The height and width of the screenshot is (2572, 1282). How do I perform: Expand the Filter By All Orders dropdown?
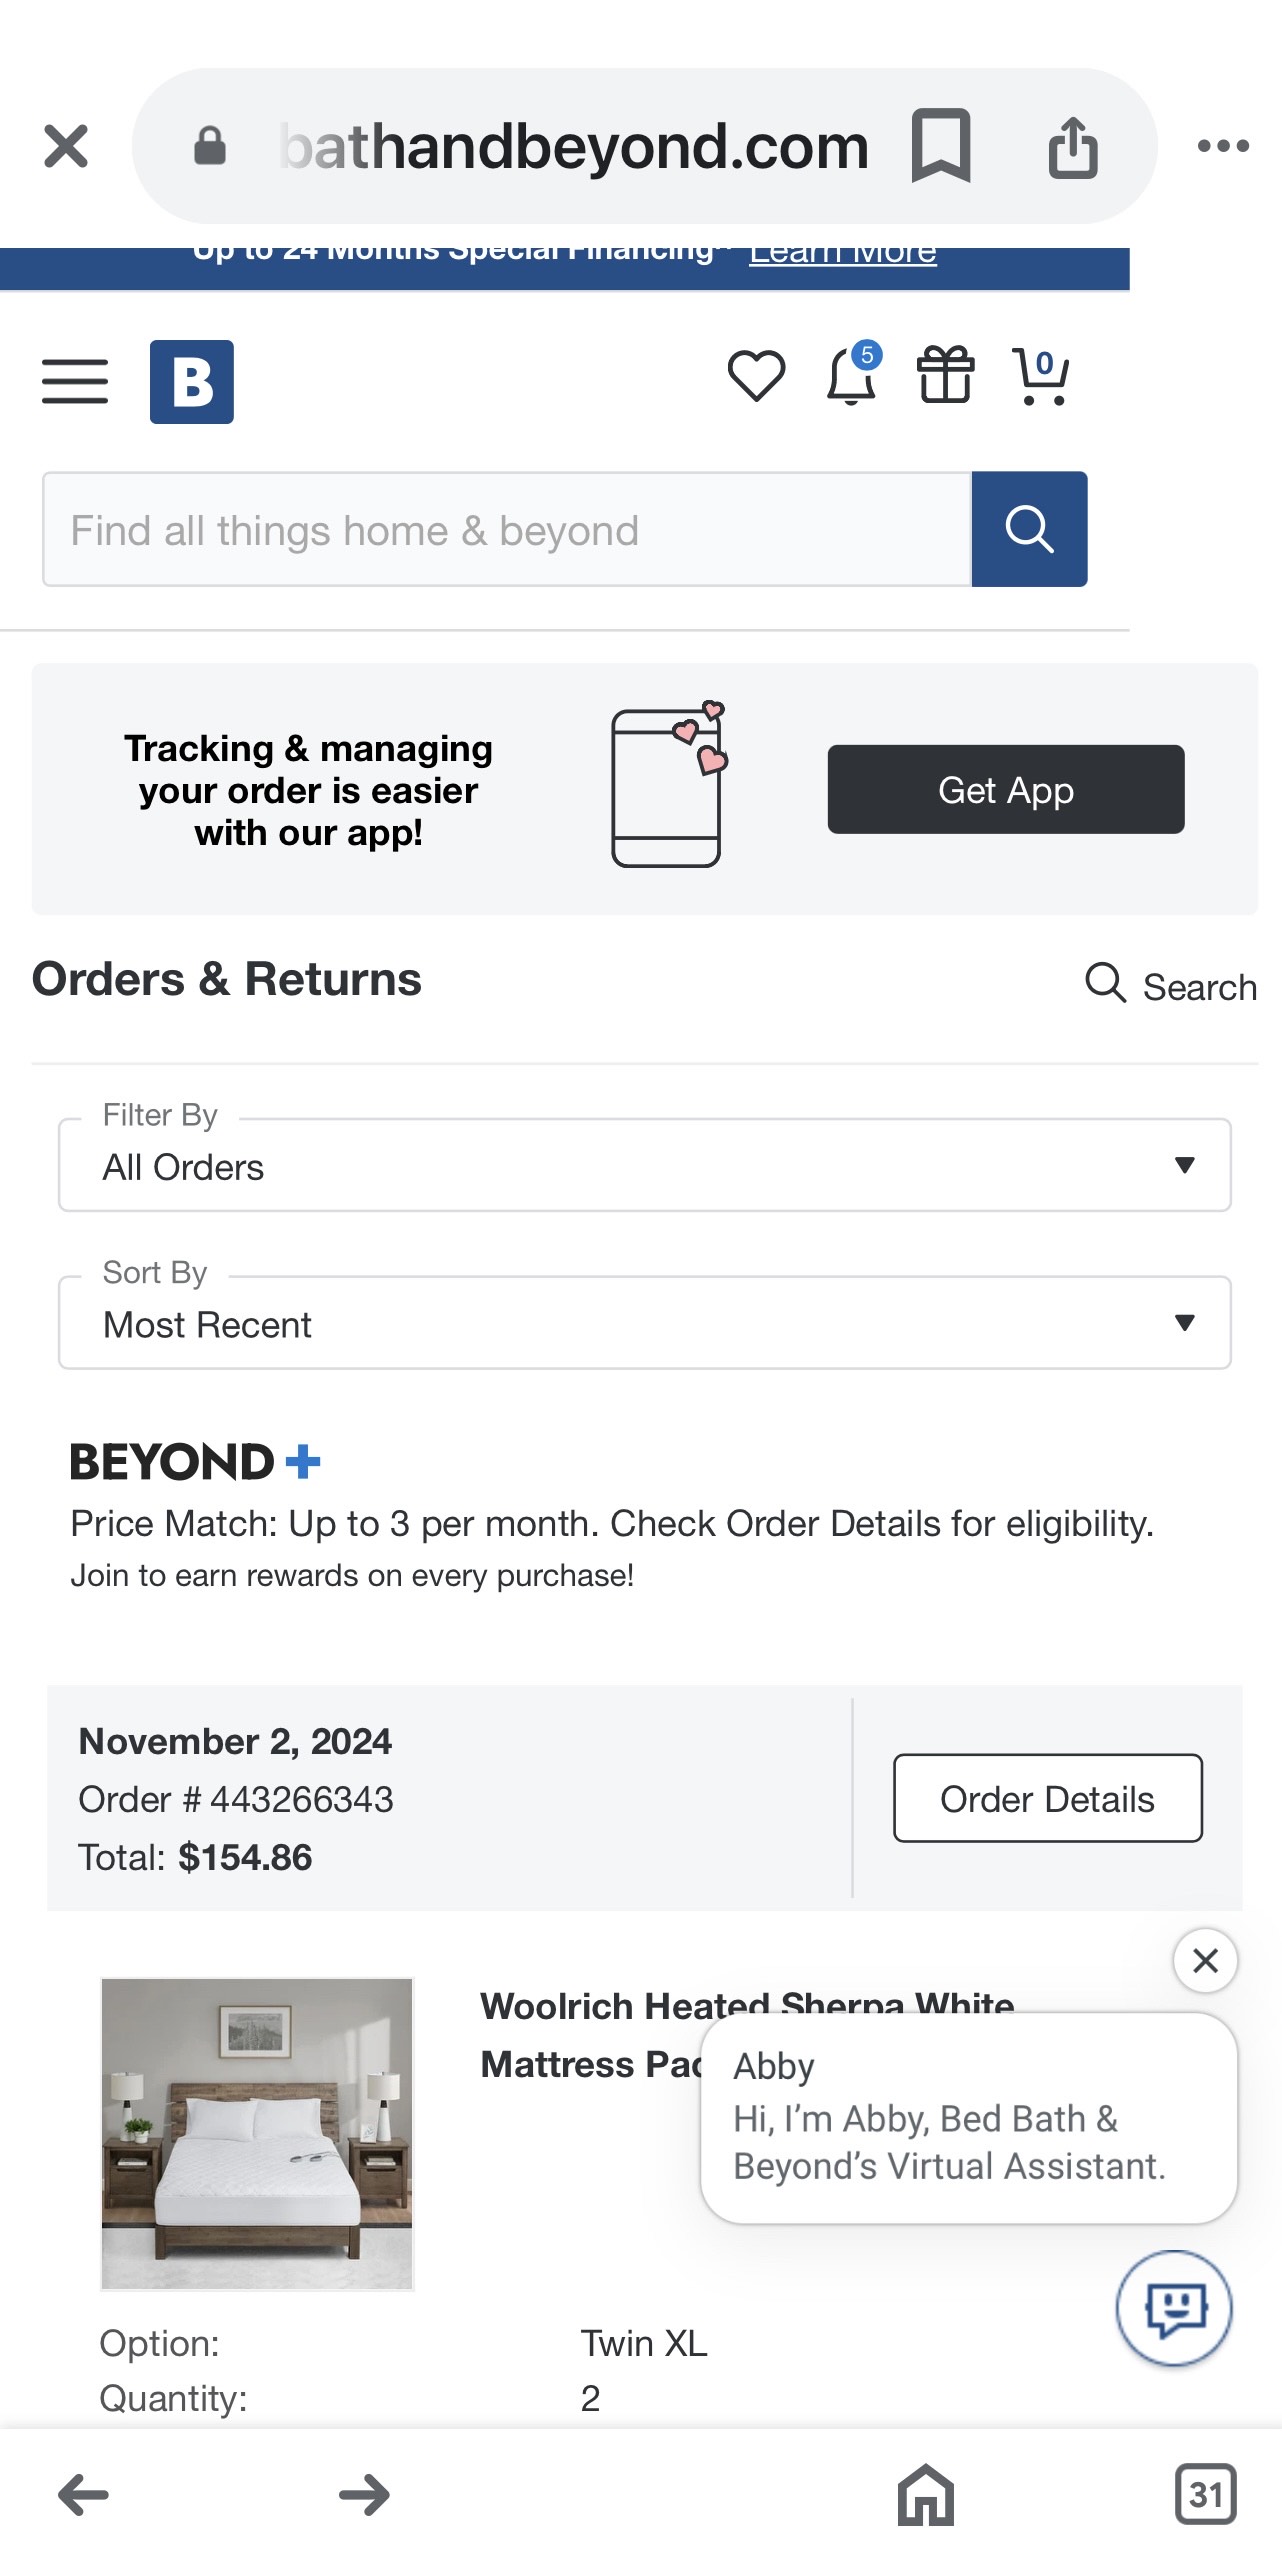point(645,1165)
